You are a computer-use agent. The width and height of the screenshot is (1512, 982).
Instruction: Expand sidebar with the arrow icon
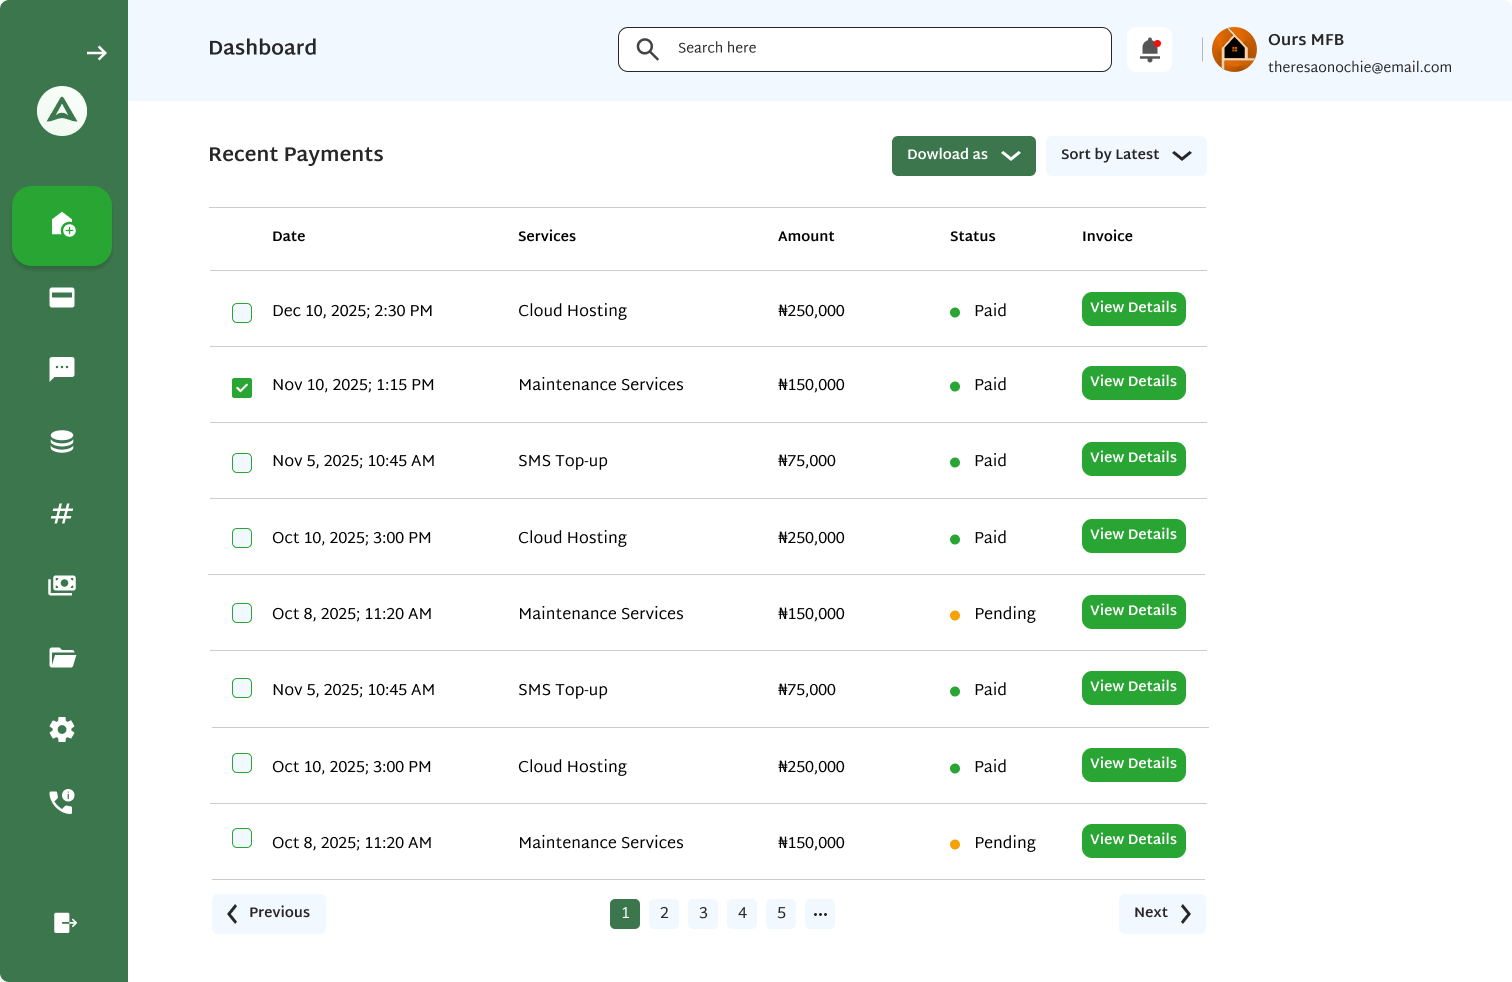coord(97,53)
